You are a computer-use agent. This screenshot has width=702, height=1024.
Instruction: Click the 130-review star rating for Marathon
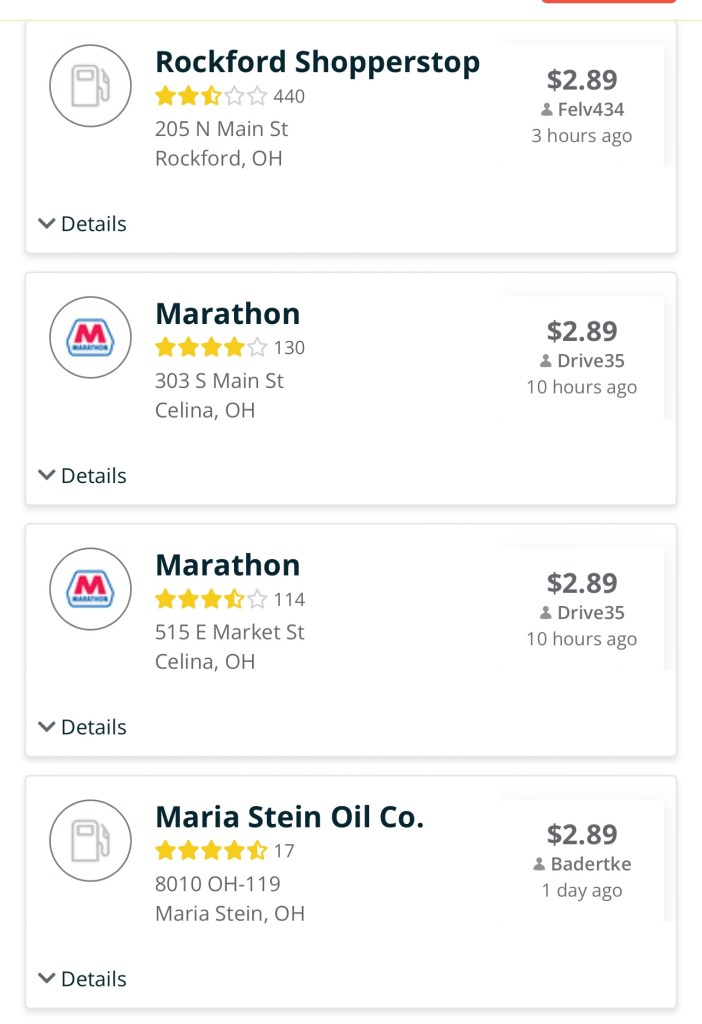click(x=211, y=348)
